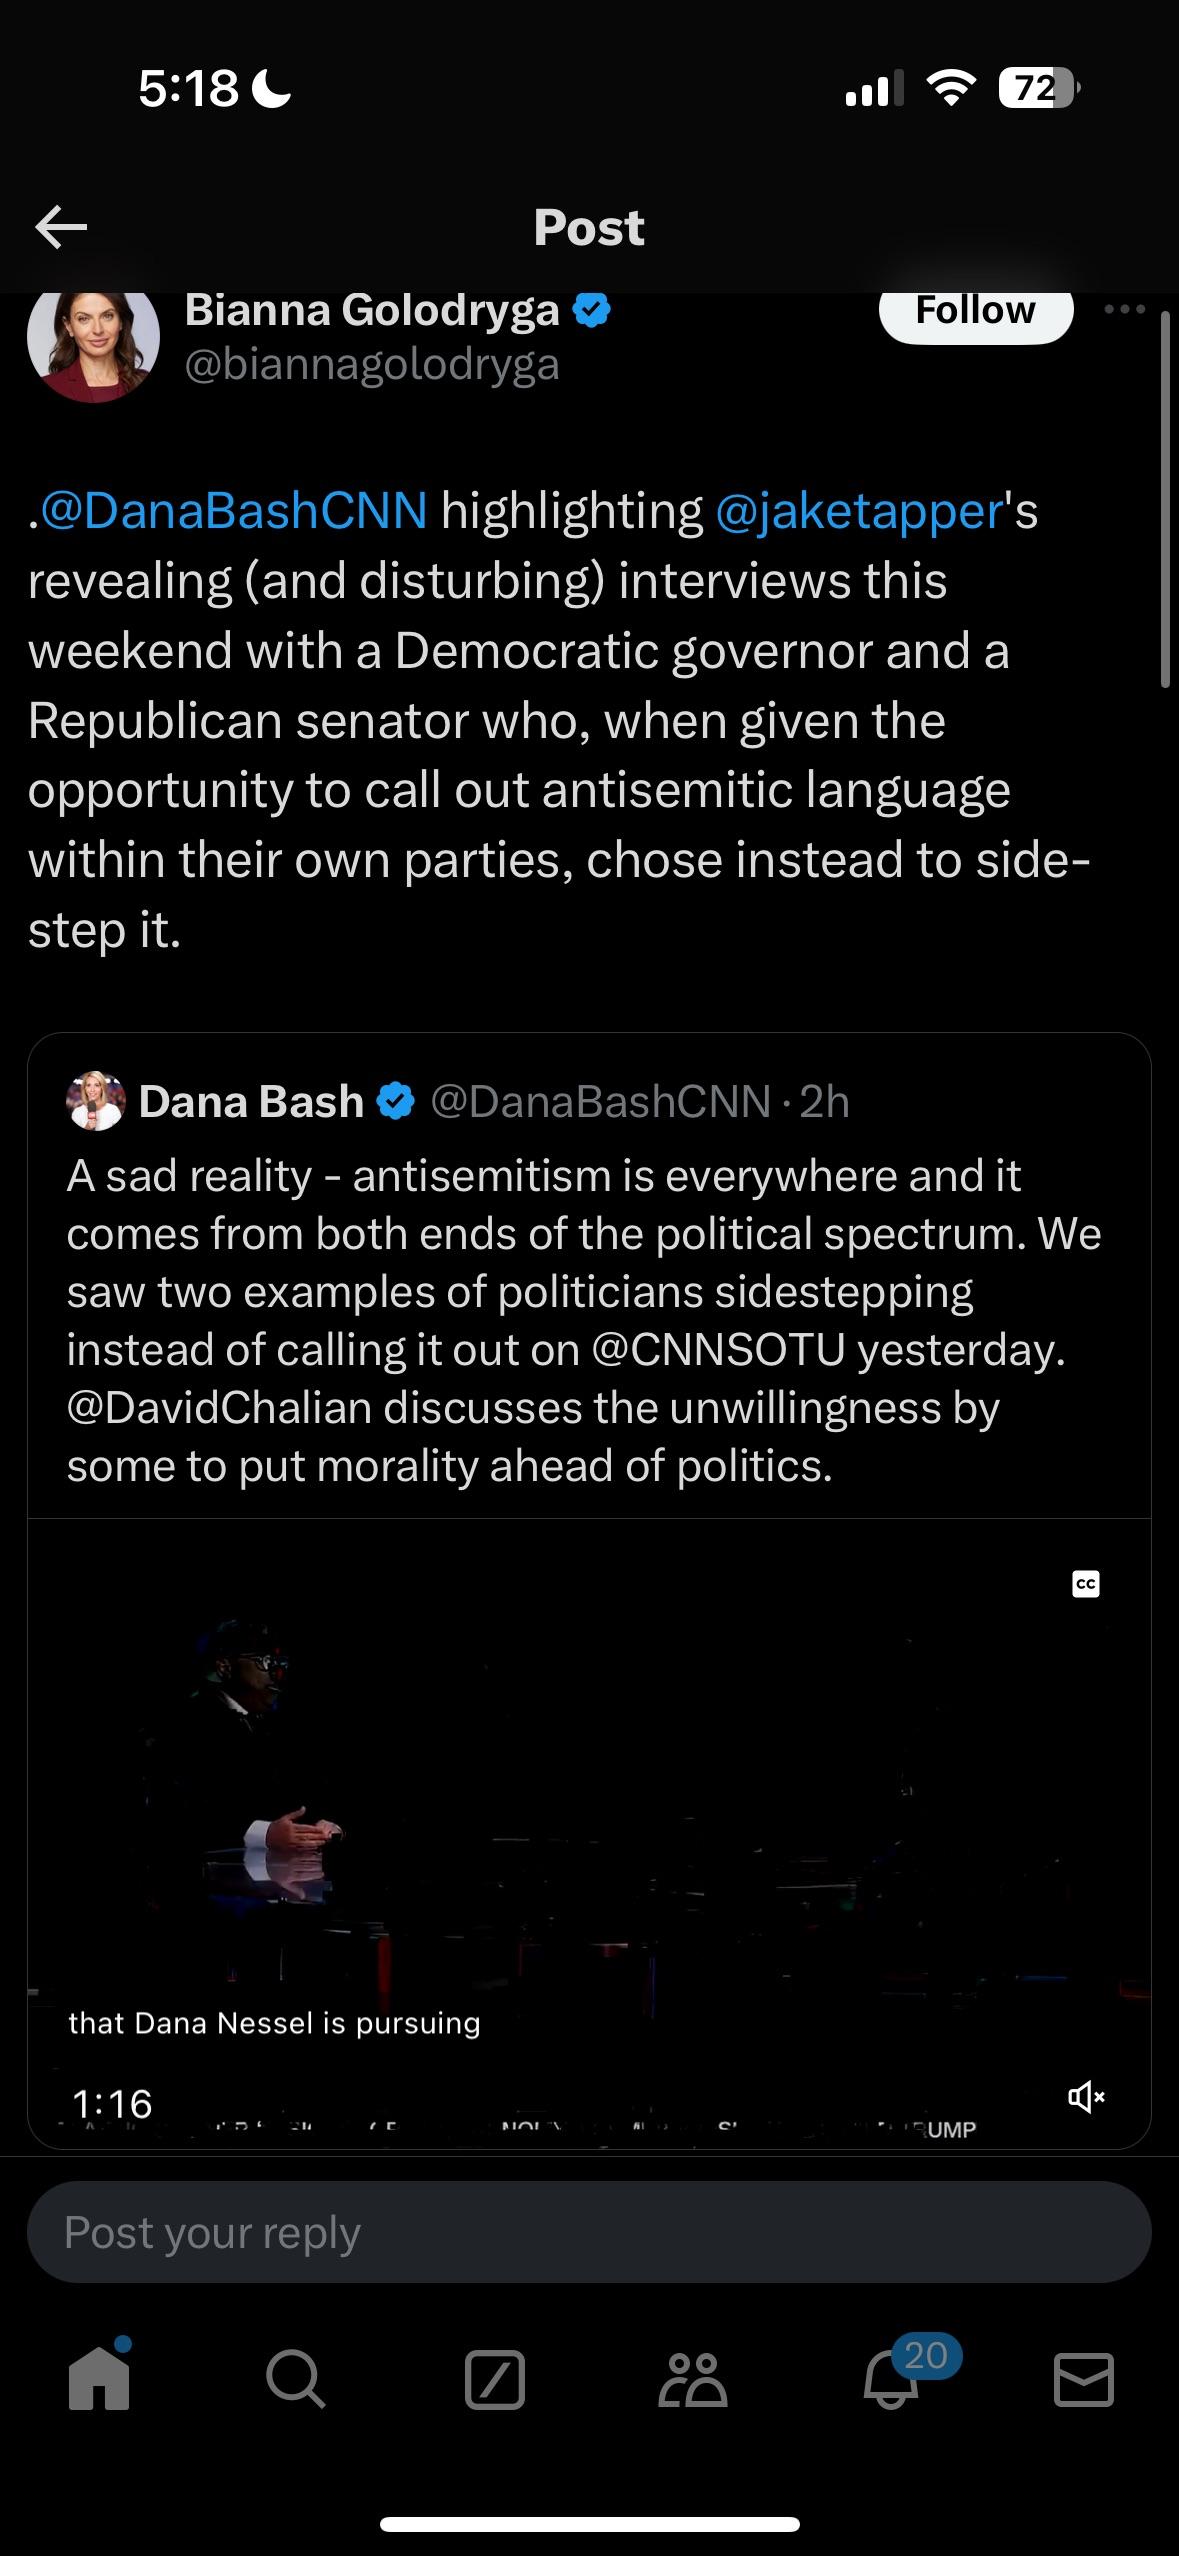
Task: Open the @jaketapper mention link
Action: (860, 511)
